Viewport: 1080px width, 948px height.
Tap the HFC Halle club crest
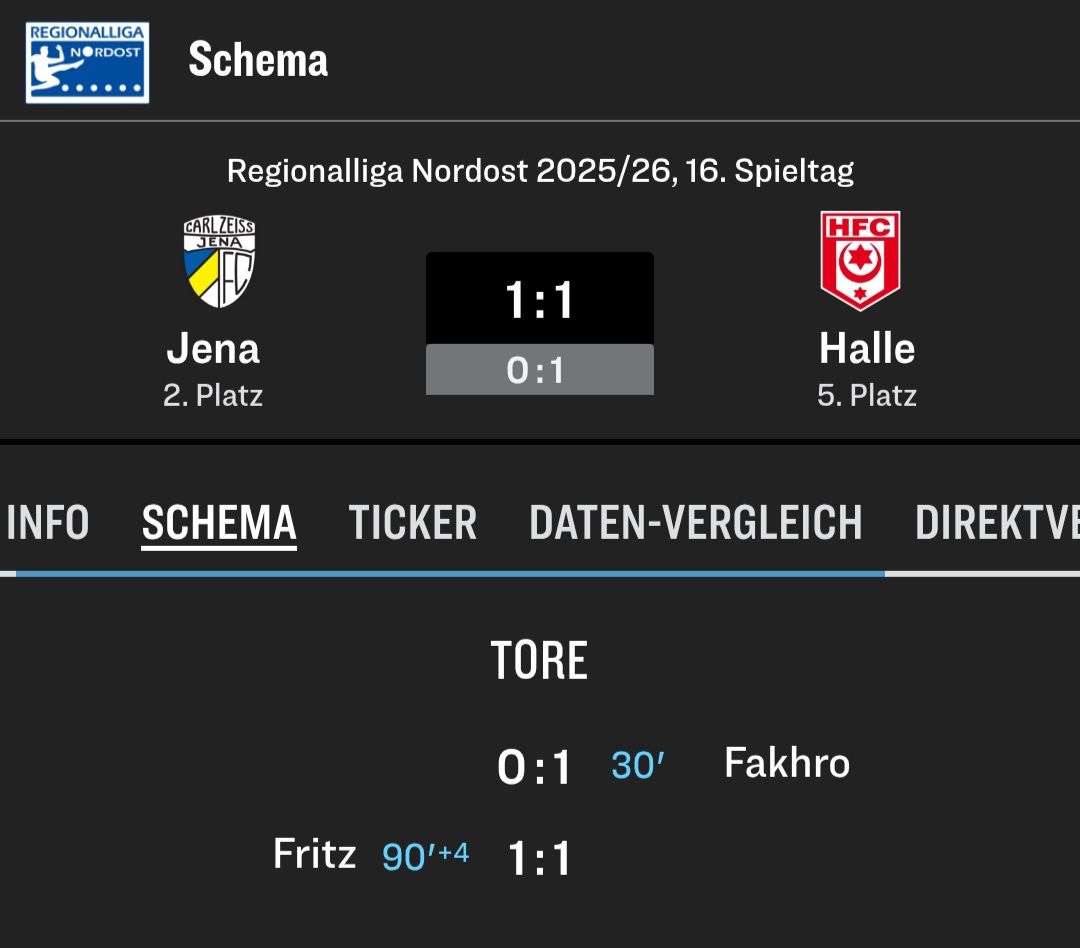point(860,260)
